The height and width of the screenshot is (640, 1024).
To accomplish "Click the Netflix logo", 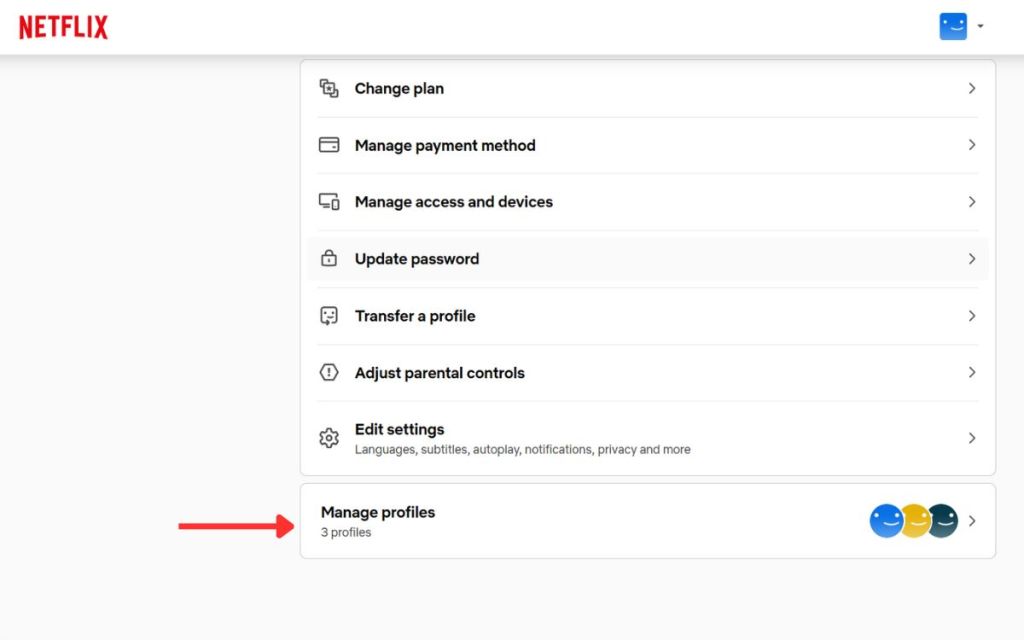I will click(63, 27).
